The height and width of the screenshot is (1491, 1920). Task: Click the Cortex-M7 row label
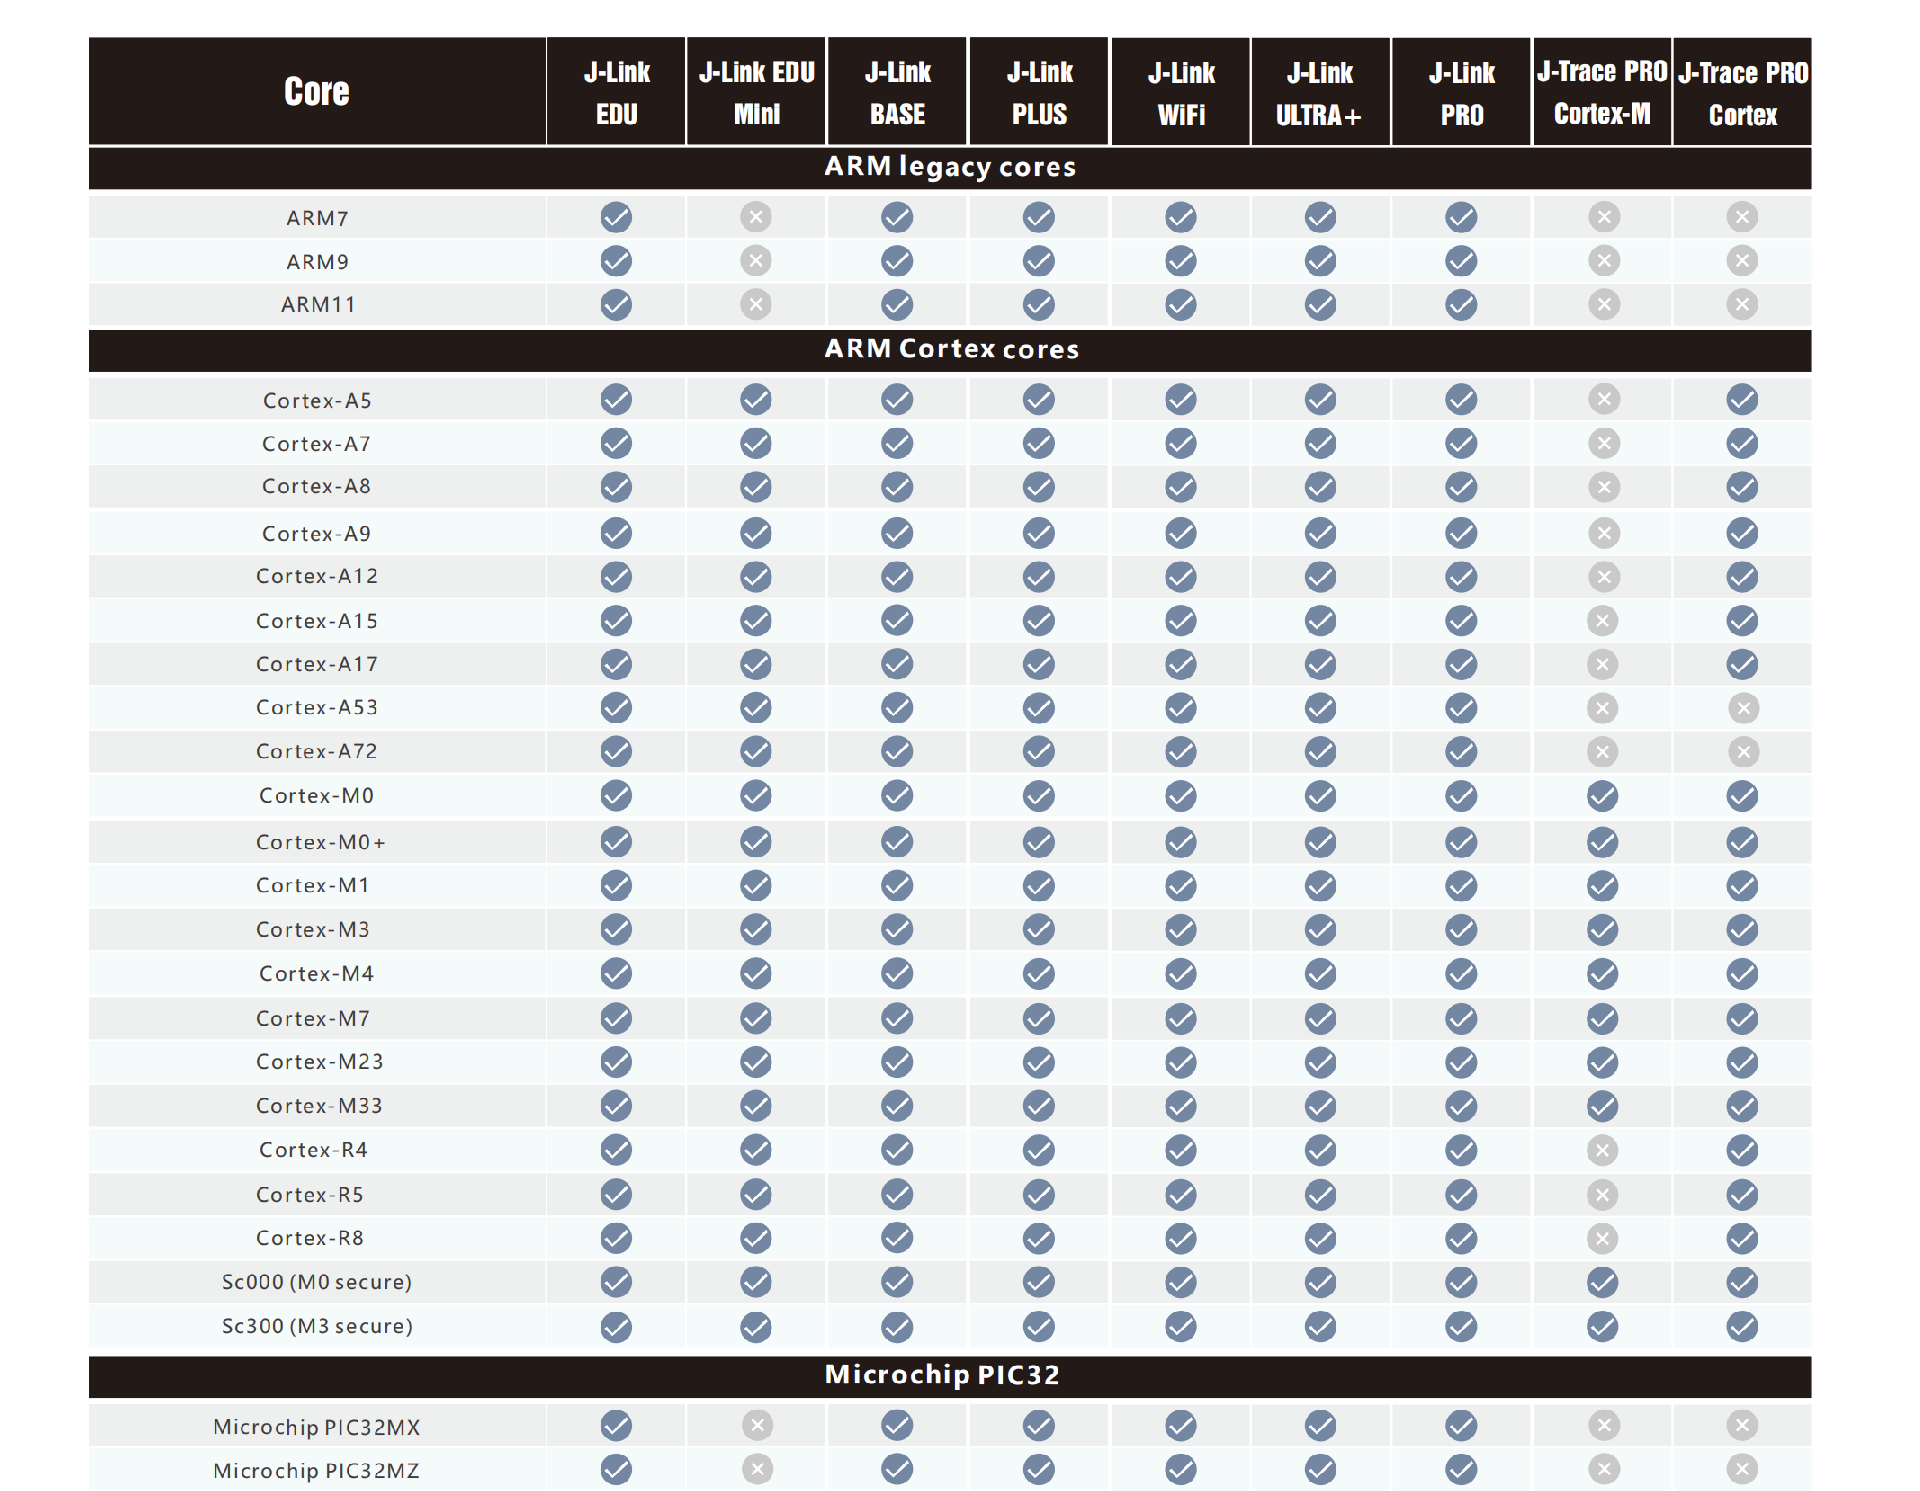point(313,1019)
